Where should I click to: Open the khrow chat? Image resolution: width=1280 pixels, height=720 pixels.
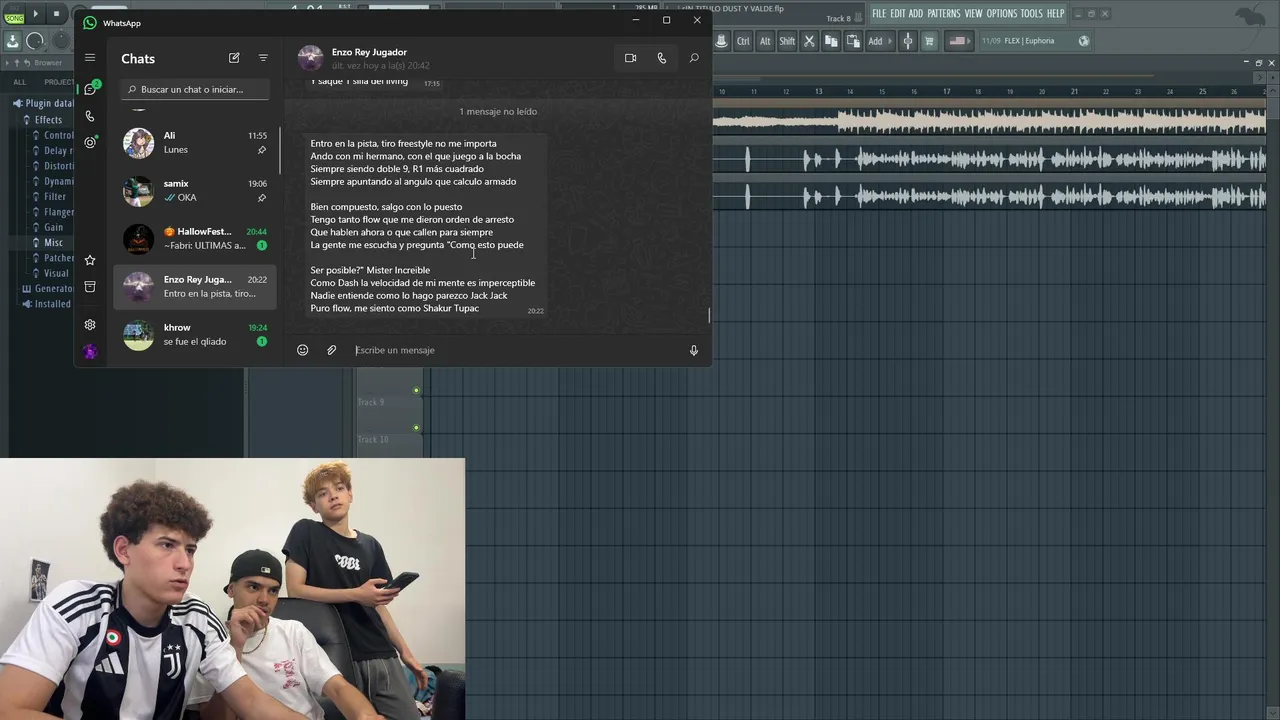(x=195, y=334)
